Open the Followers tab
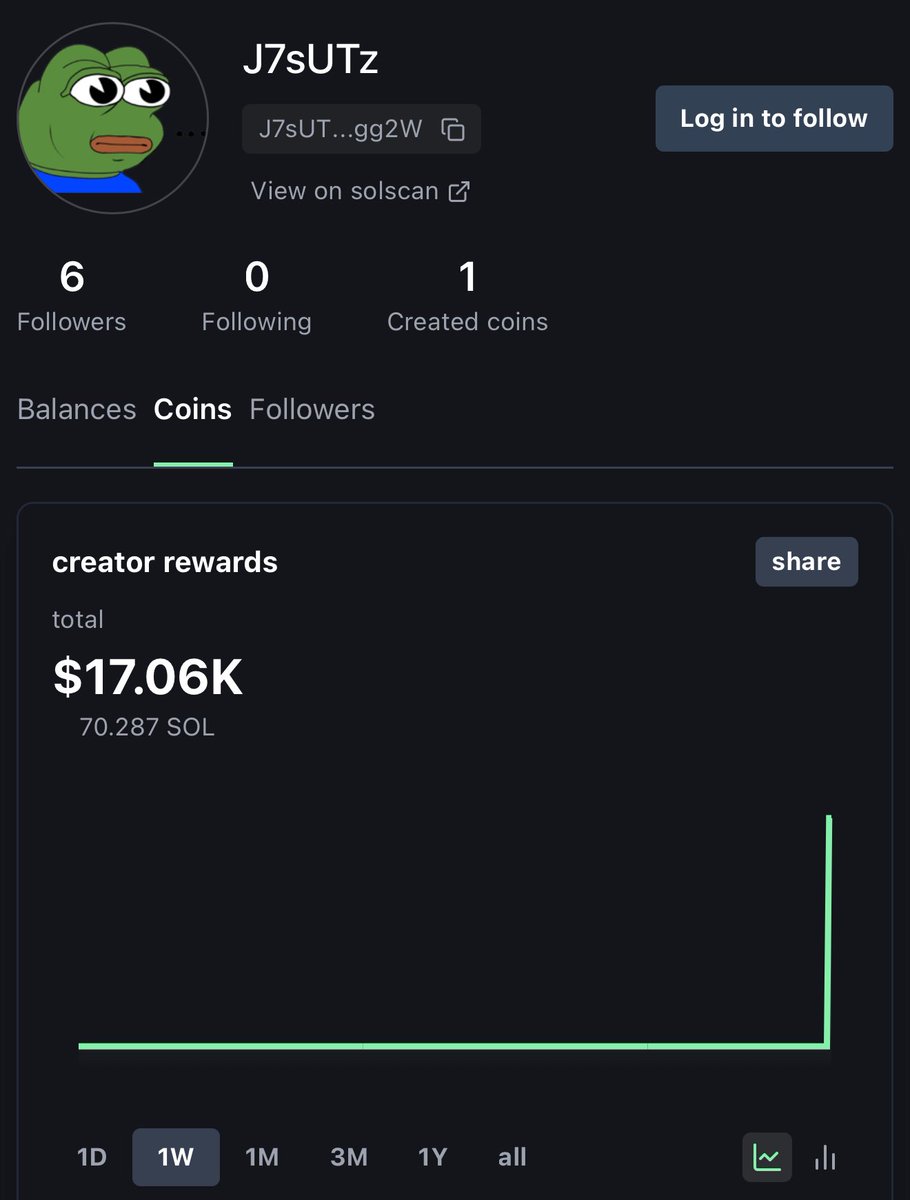The image size is (910, 1200). [312, 409]
